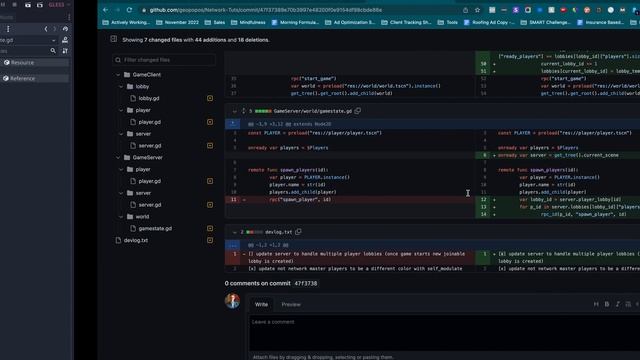Image resolution: width=640 pixels, height=360 pixels.
Task: Expand all lines in gamestate.gd diff
Action: tap(244, 111)
